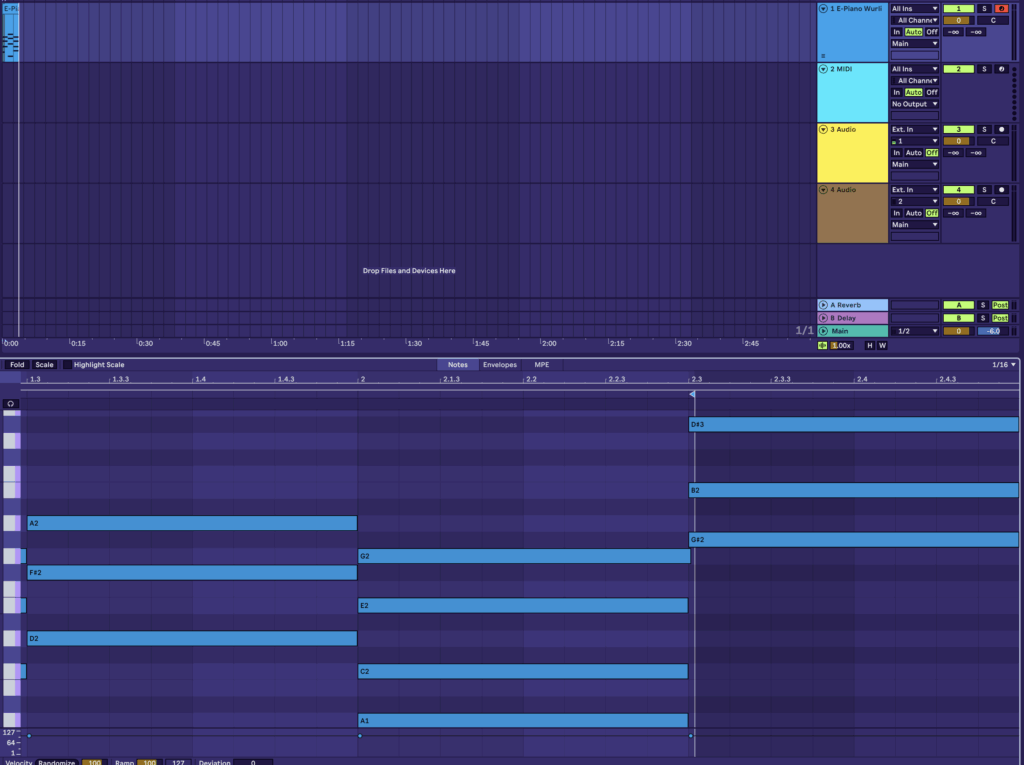Screen dimensions: 1024x765
Task: Toggle Post button on B Delay
Action: point(1000,318)
